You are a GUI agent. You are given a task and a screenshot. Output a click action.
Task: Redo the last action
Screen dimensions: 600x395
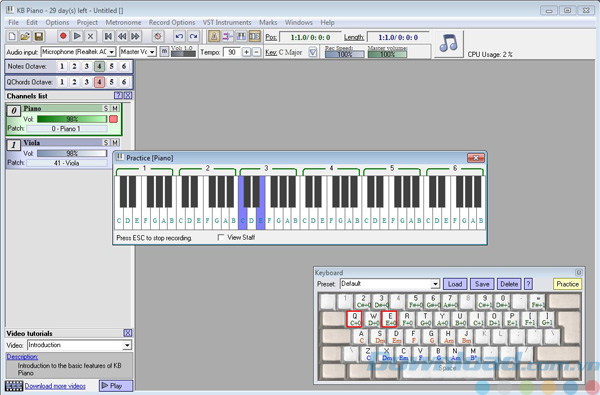[x=193, y=36]
